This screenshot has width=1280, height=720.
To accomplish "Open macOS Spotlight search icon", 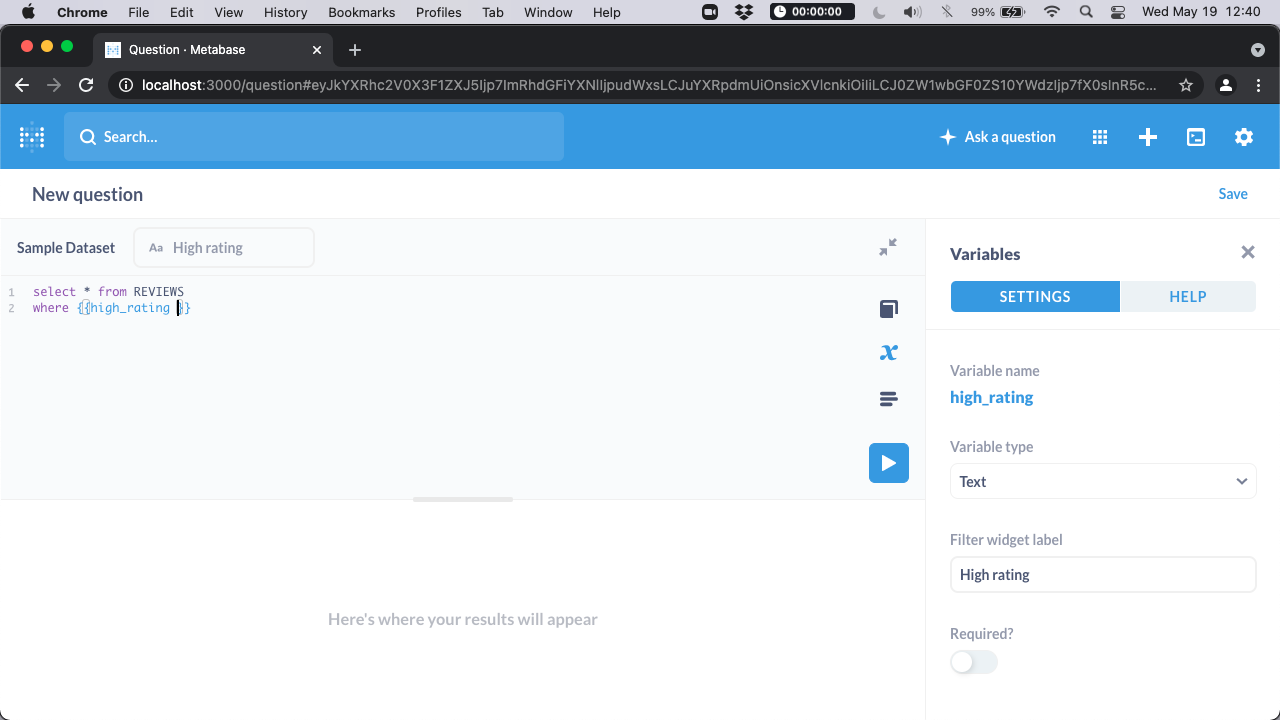I will coord(1086,12).
